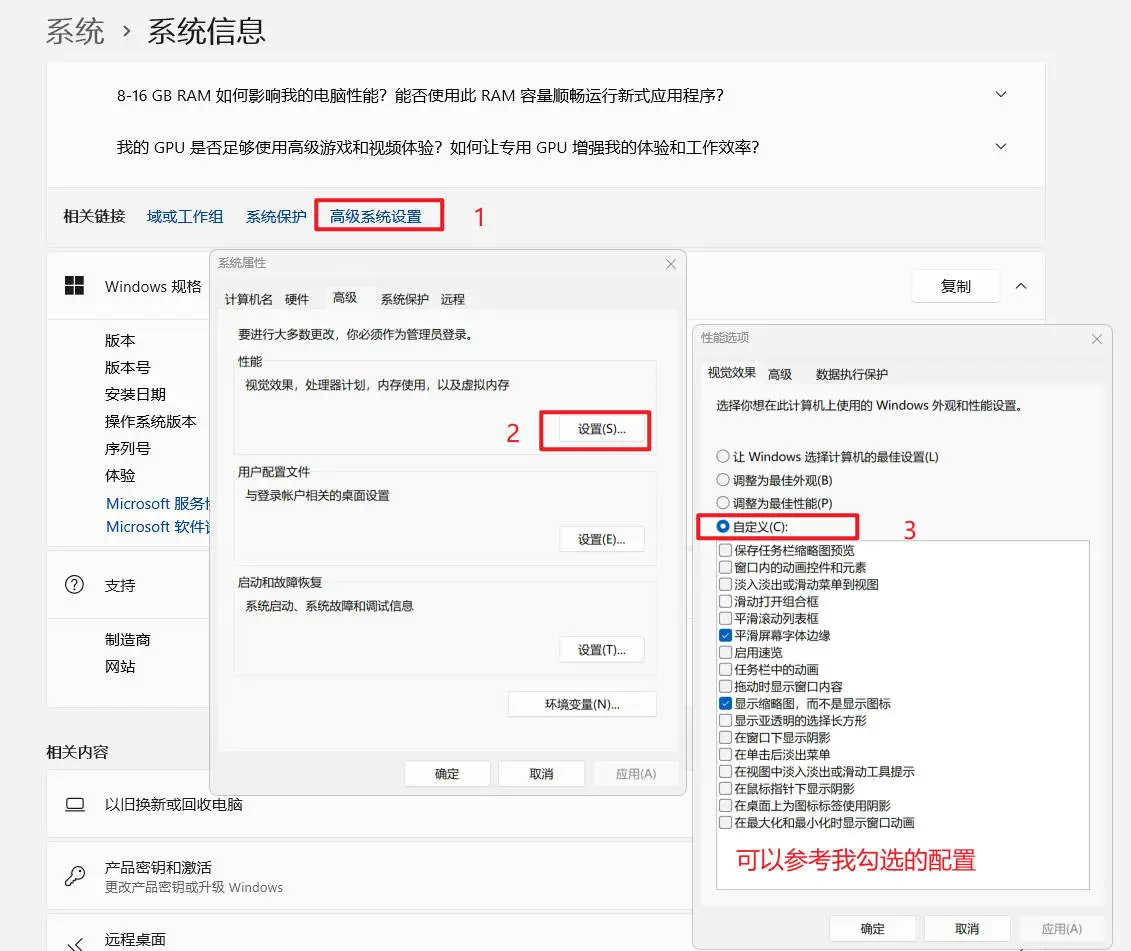Click the 环境变量(N) button
The image size is (1131, 951).
[582, 703]
